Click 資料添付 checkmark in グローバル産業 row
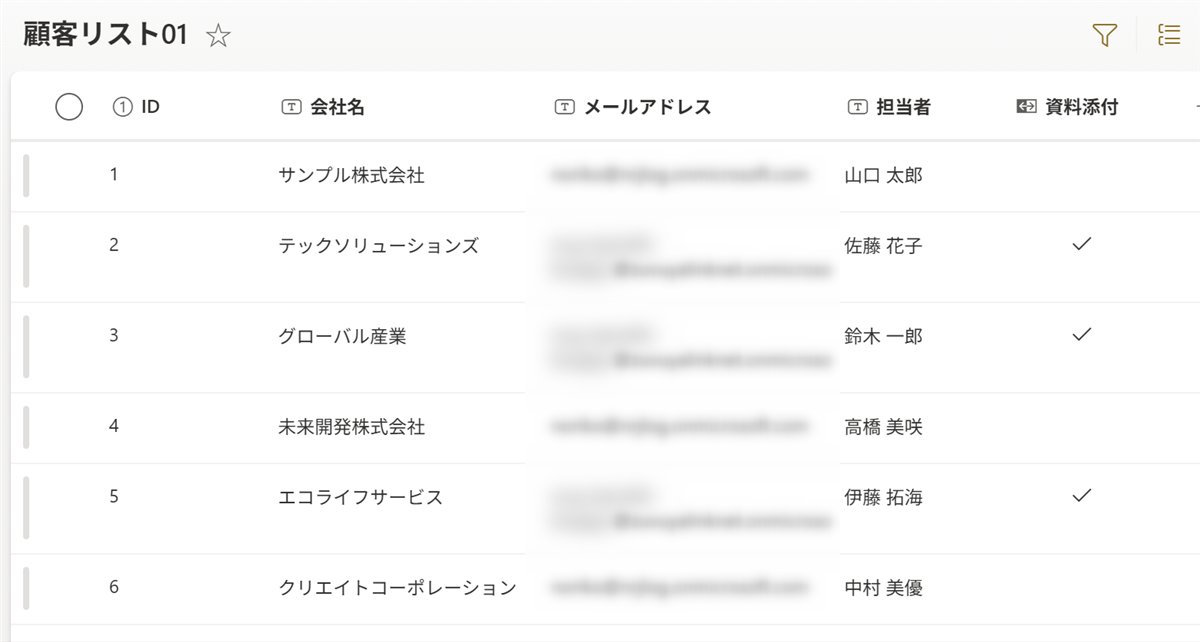 [1080, 334]
